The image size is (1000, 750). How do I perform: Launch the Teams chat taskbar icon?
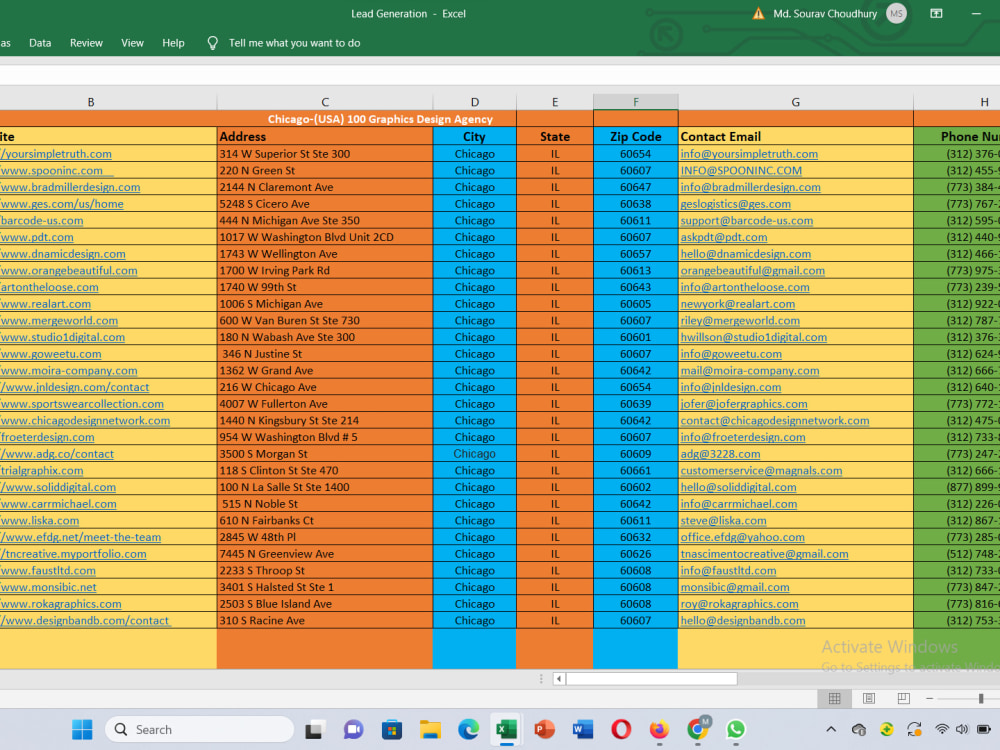click(x=353, y=729)
